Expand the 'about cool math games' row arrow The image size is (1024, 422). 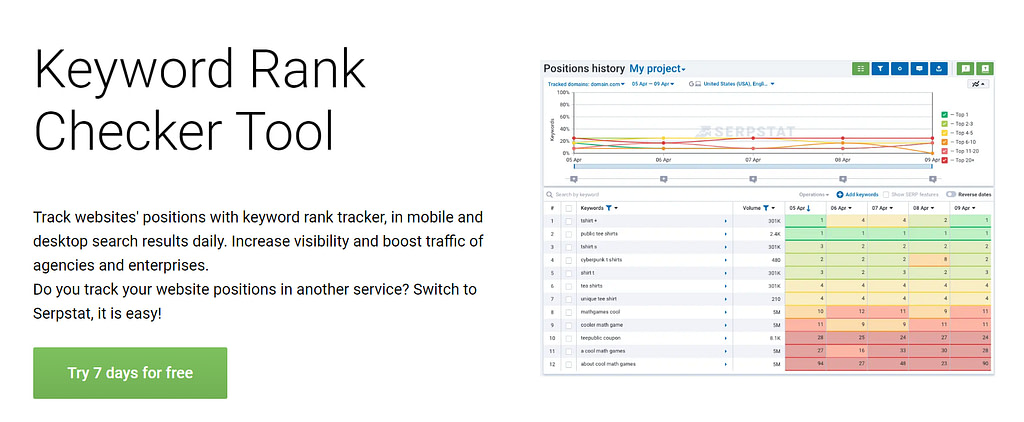click(x=726, y=365)
